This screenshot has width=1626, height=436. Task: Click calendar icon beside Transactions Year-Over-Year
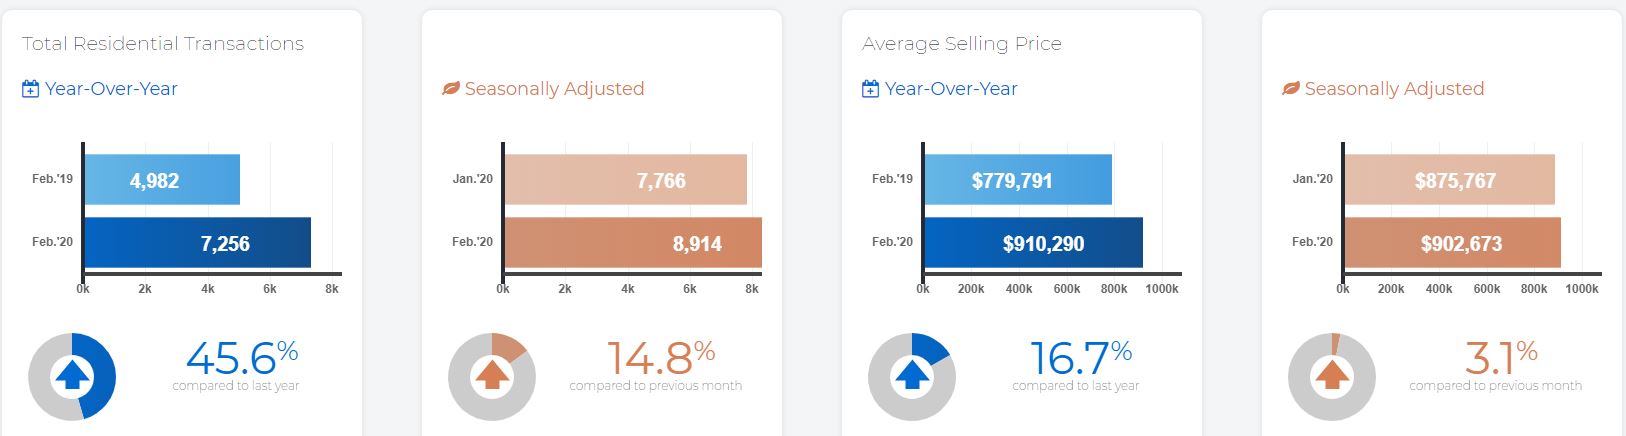(31, 89)
